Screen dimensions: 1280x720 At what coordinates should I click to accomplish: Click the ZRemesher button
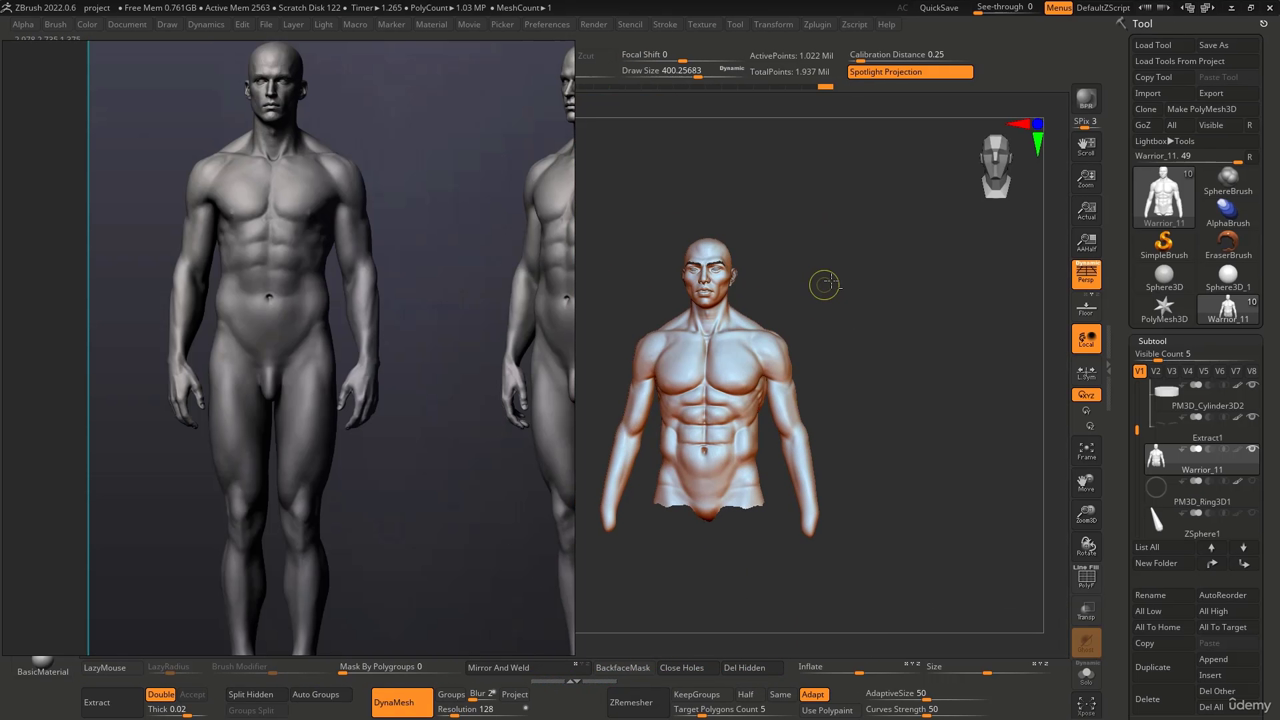click(x=631, y=702)
